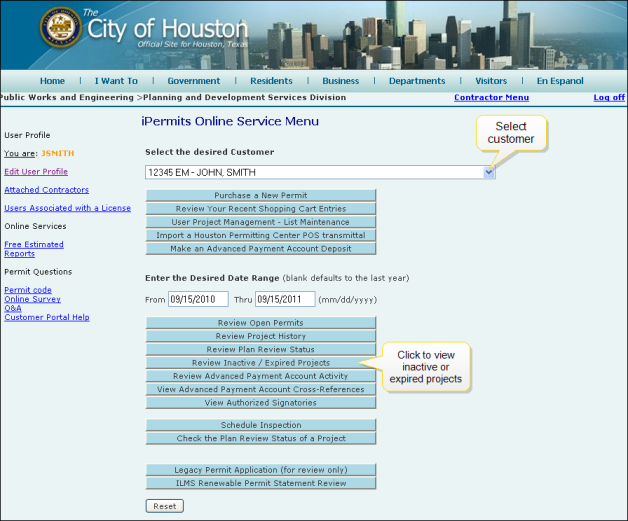Open Free Estimated Reports link

34,249
